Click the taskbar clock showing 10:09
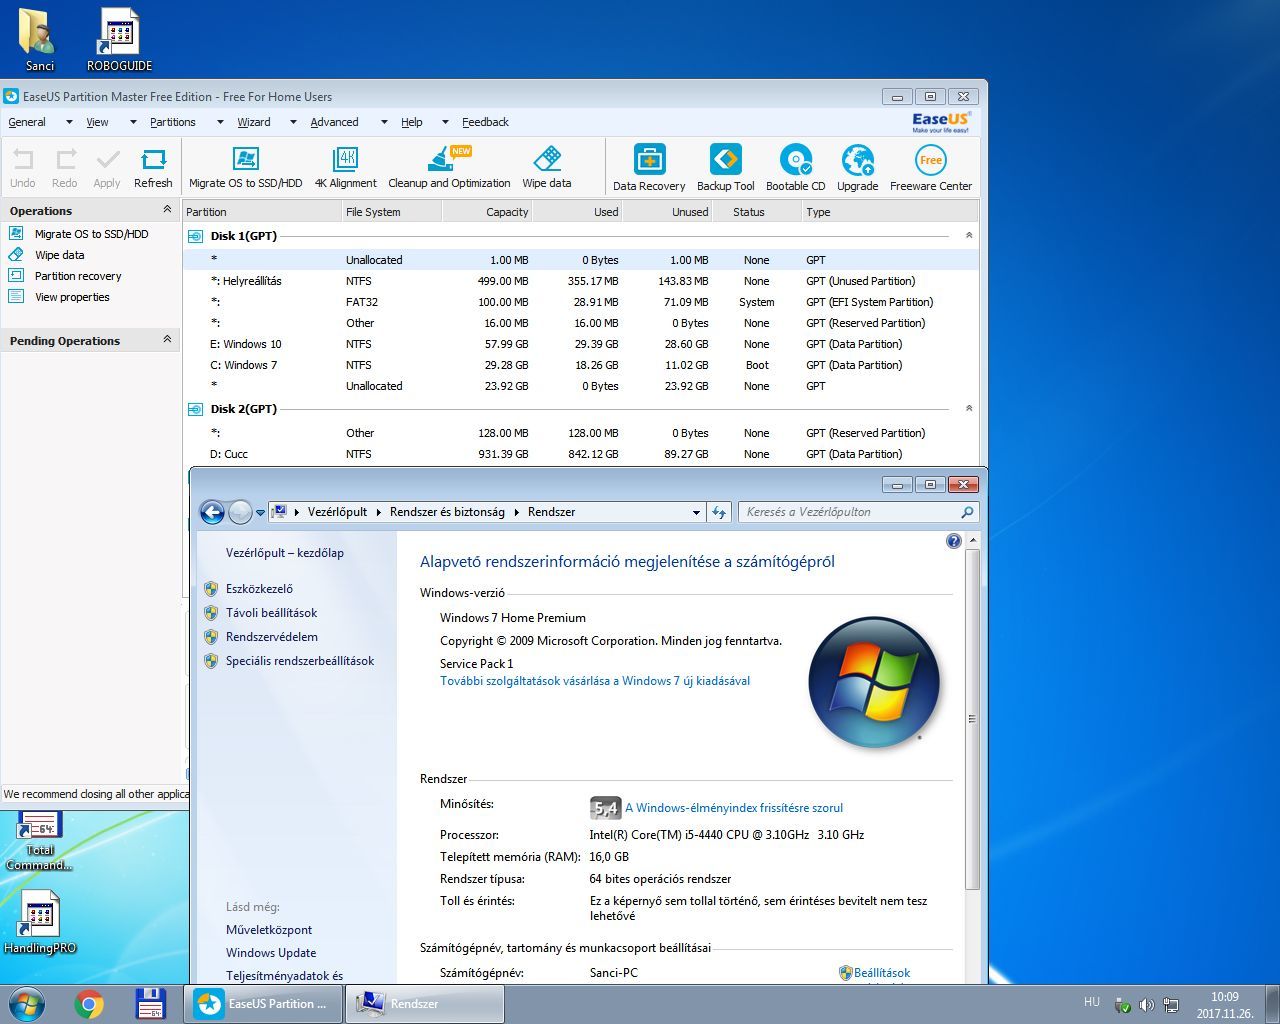The image size is (1280, 1024). 1224,1005
